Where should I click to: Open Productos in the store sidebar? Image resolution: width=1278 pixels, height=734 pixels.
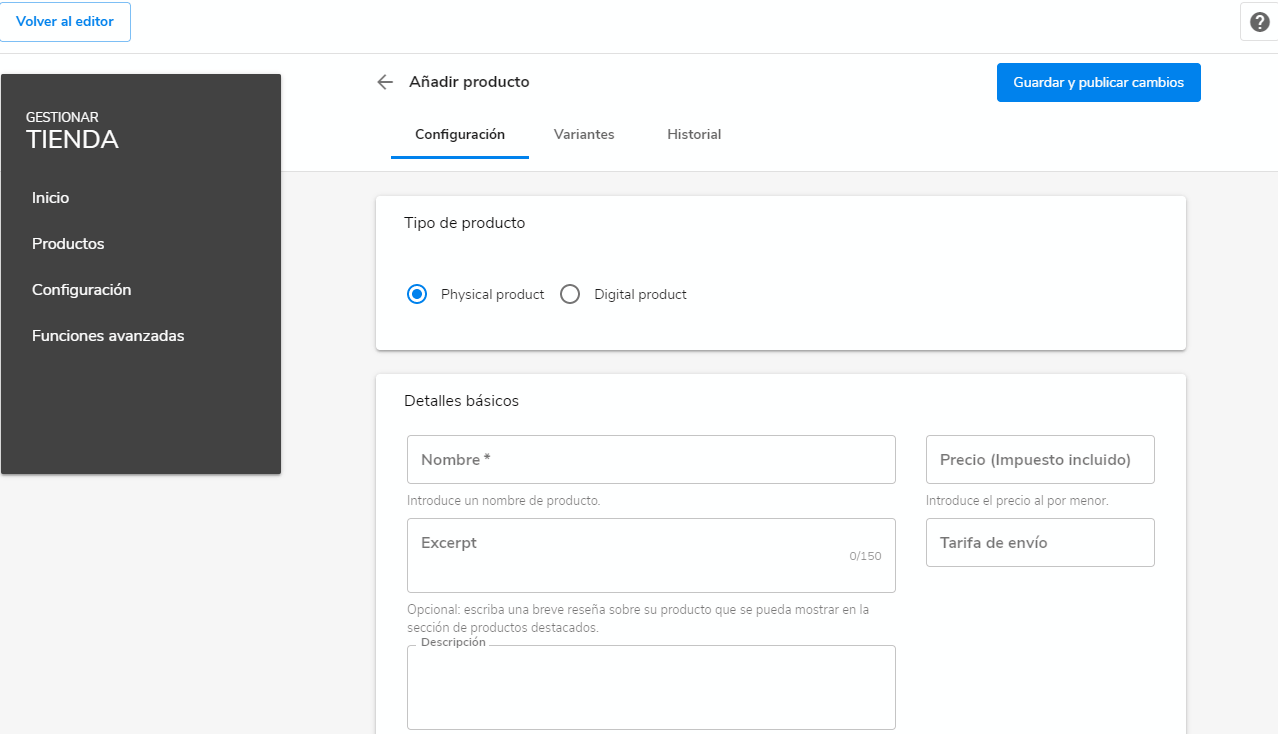coord(68,244)
